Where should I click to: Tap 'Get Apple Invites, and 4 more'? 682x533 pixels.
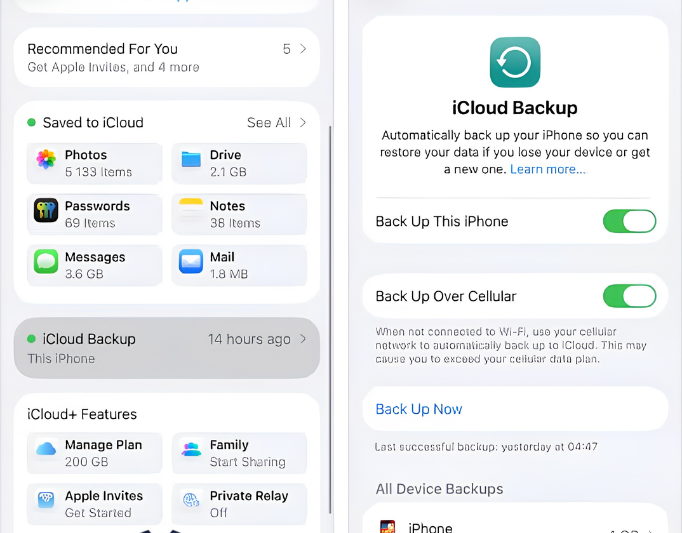pyautogui.click(x=113, y=67)
